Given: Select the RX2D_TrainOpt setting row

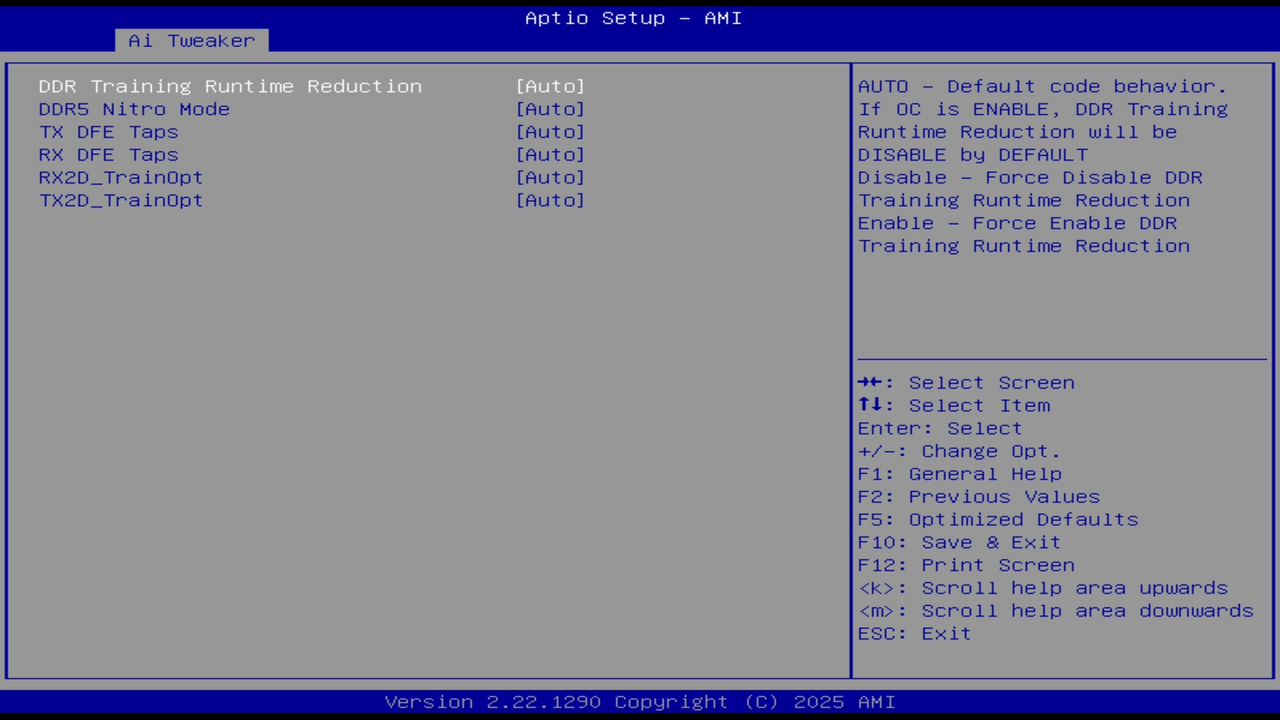Looking at the screenshot, I should pos(120,177).
